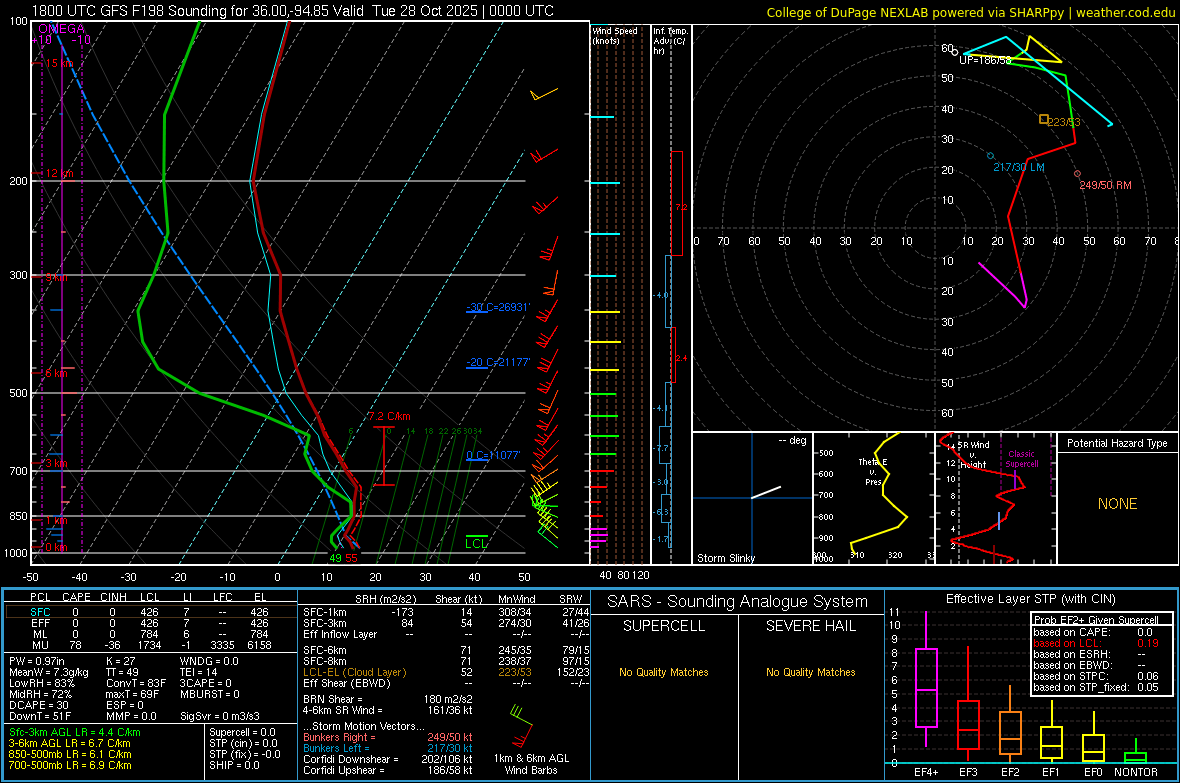1180x783 pixels.
Task: Click the Corfidi Downshear = 202/106 kt line
Action: click(x=388, y=759)
